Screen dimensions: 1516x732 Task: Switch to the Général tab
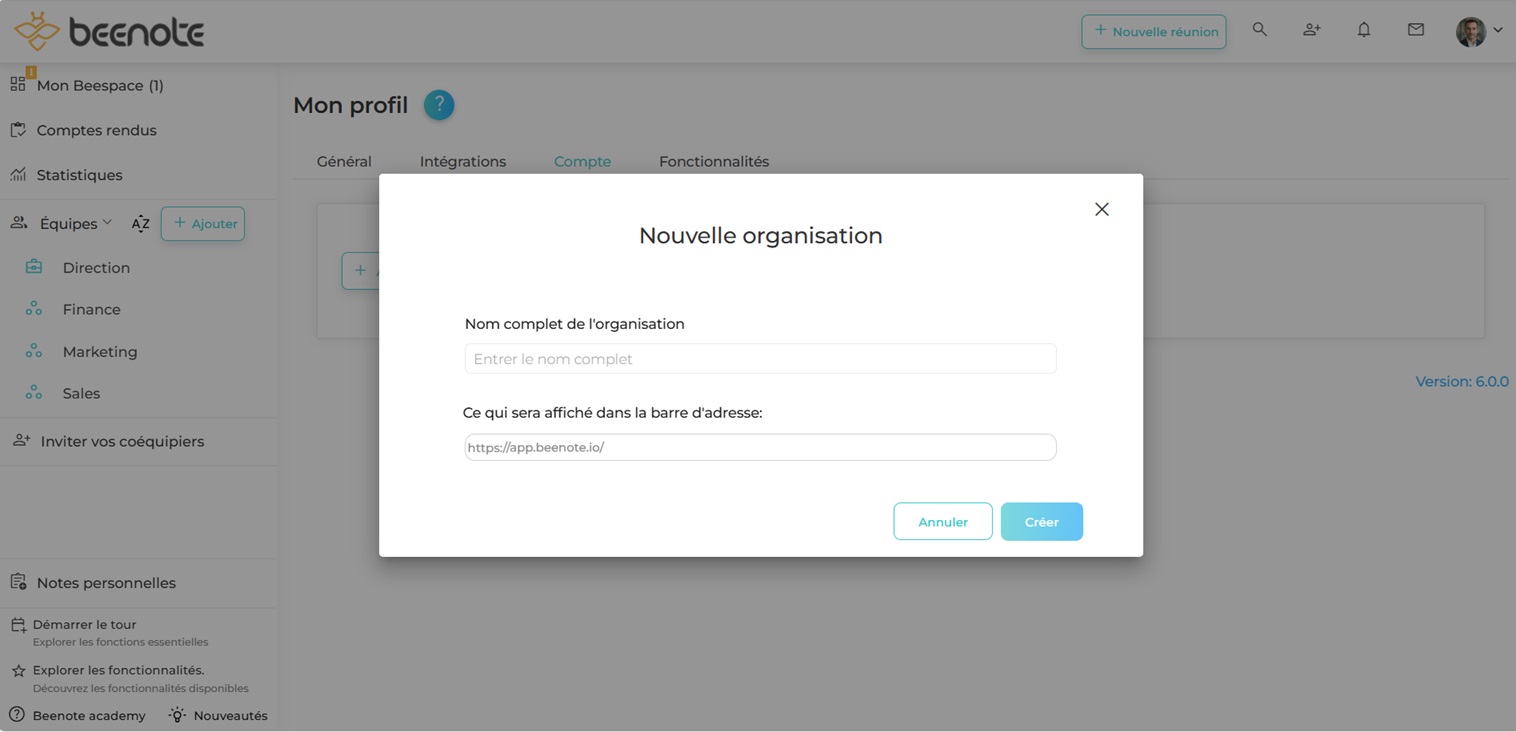point(344,162)
